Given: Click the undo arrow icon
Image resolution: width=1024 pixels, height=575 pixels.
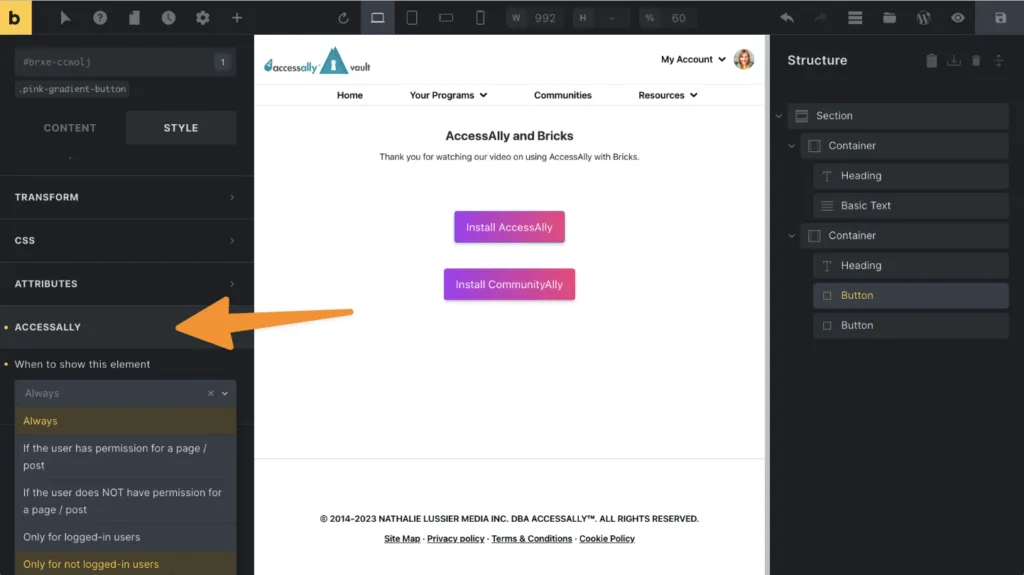Looking at the screenshot, I should 787,18.
